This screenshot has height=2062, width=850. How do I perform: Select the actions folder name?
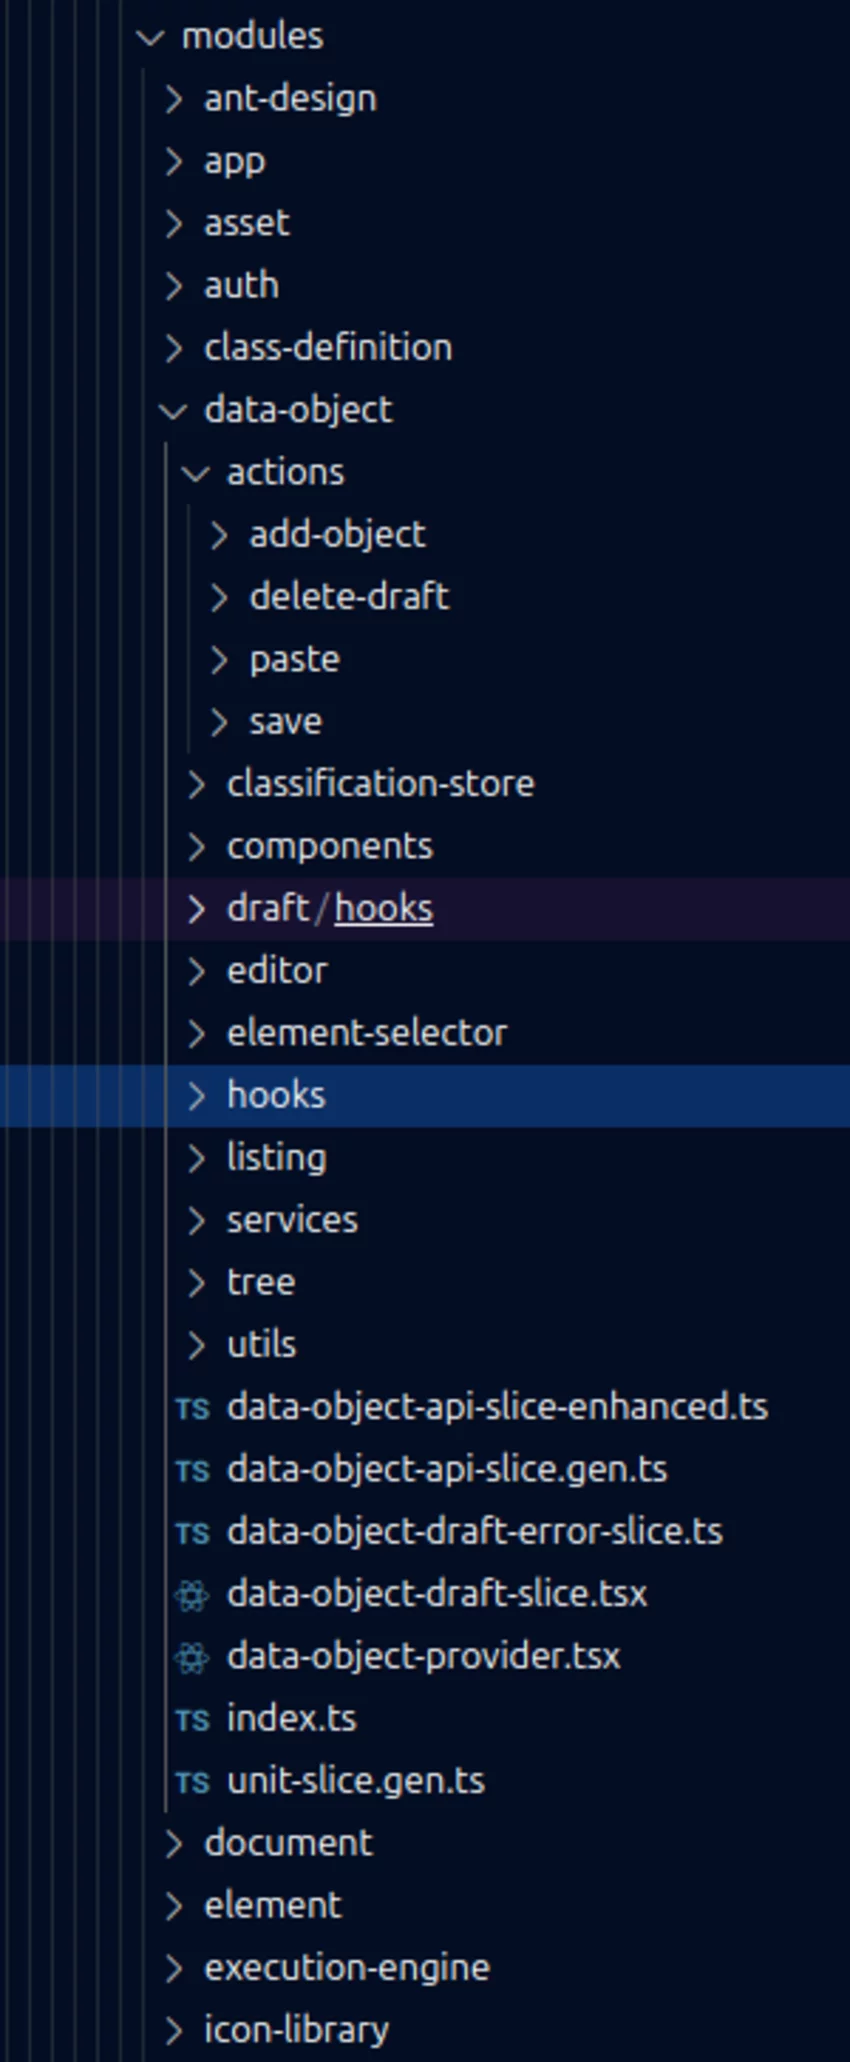click(286, 473)
